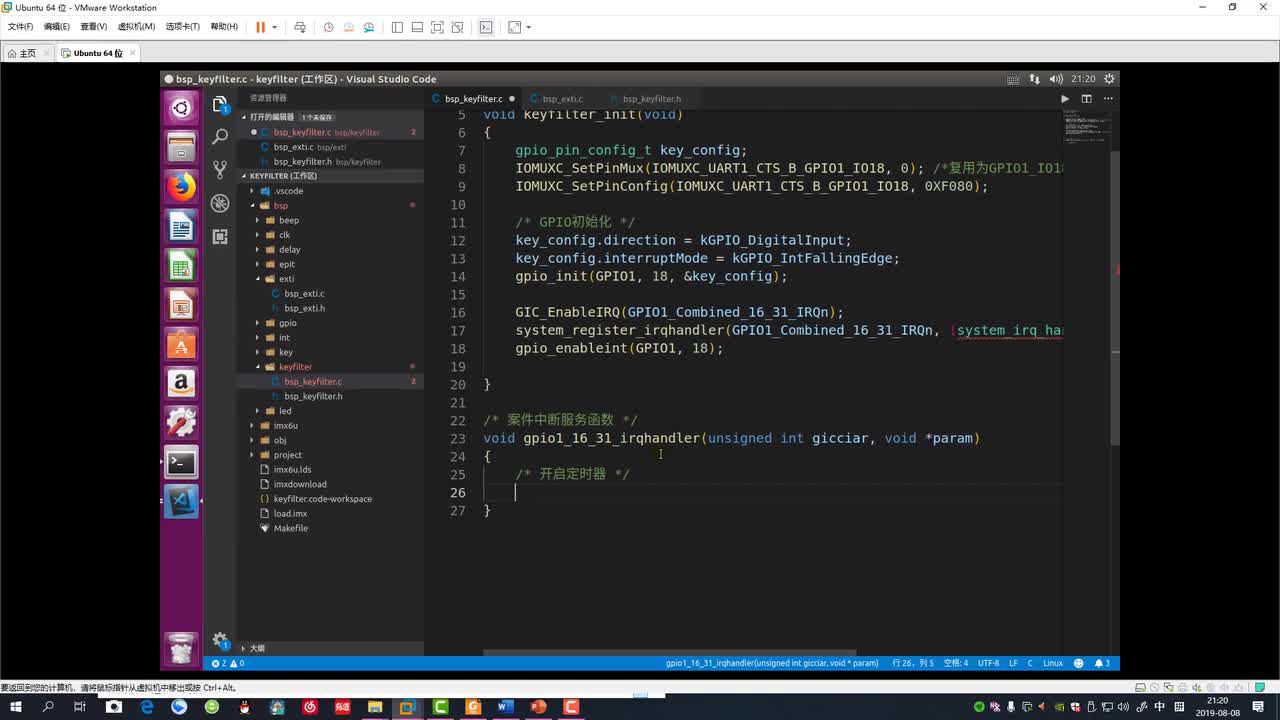Change the UTF-8 encoding in status bar
Image resolution: width=1280 pixels, height=720 pixels.
(988, 663)
